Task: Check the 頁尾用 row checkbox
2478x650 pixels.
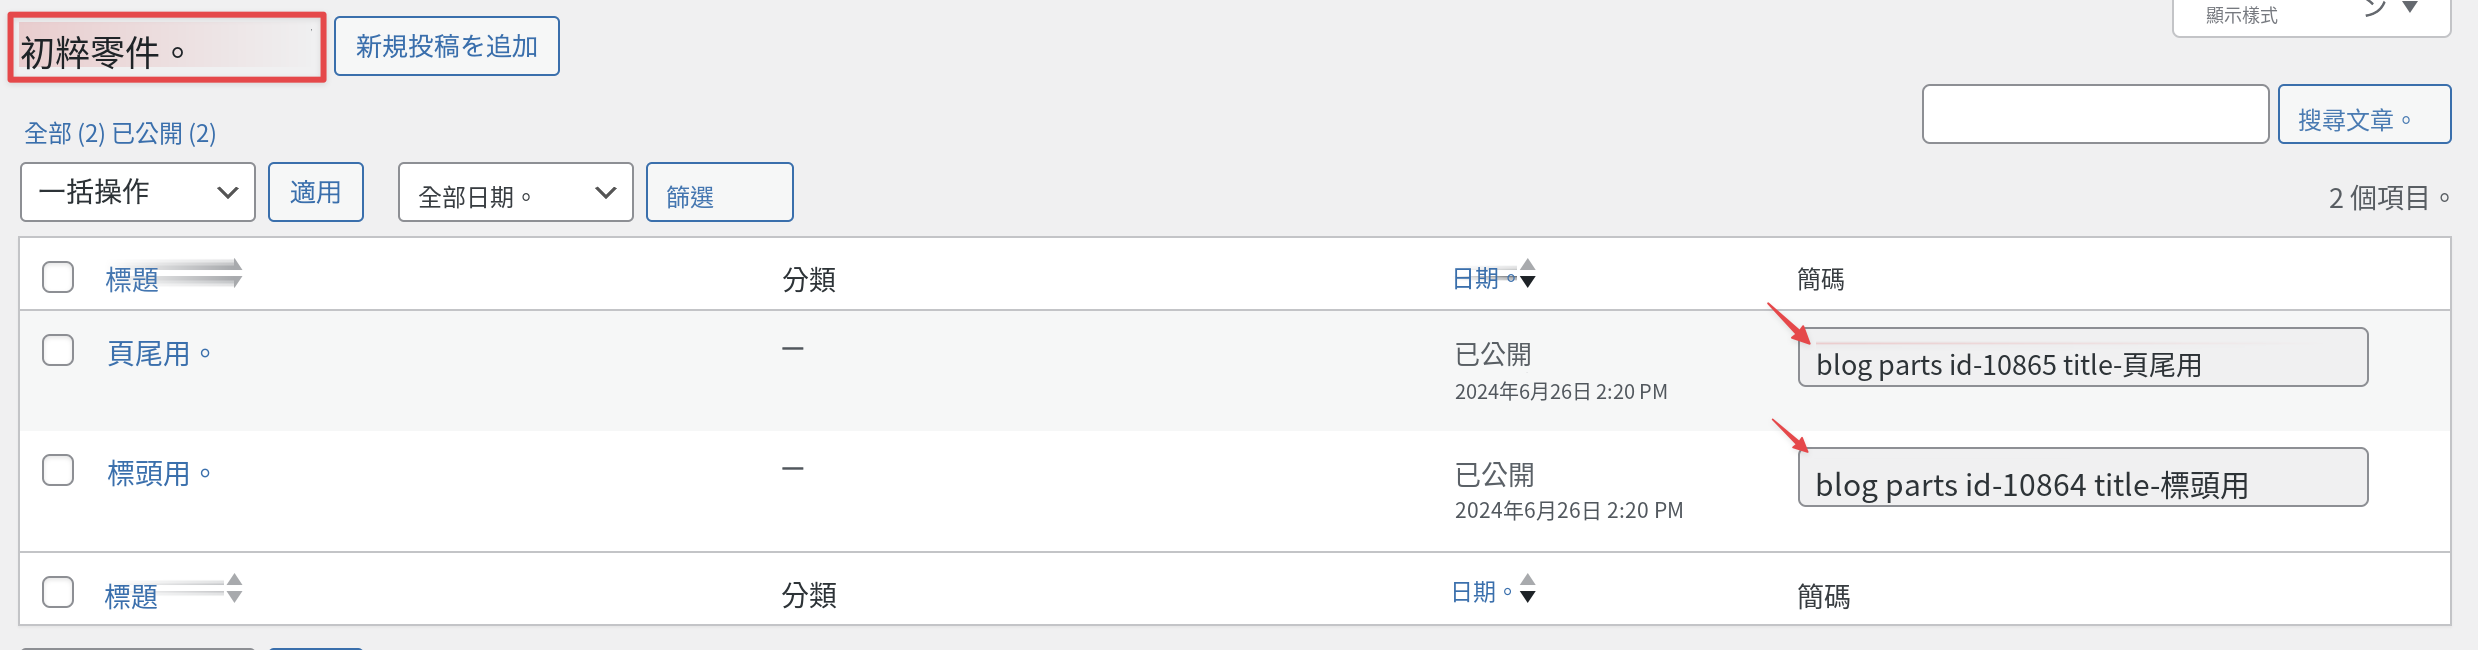Action: tap(58, 350)
